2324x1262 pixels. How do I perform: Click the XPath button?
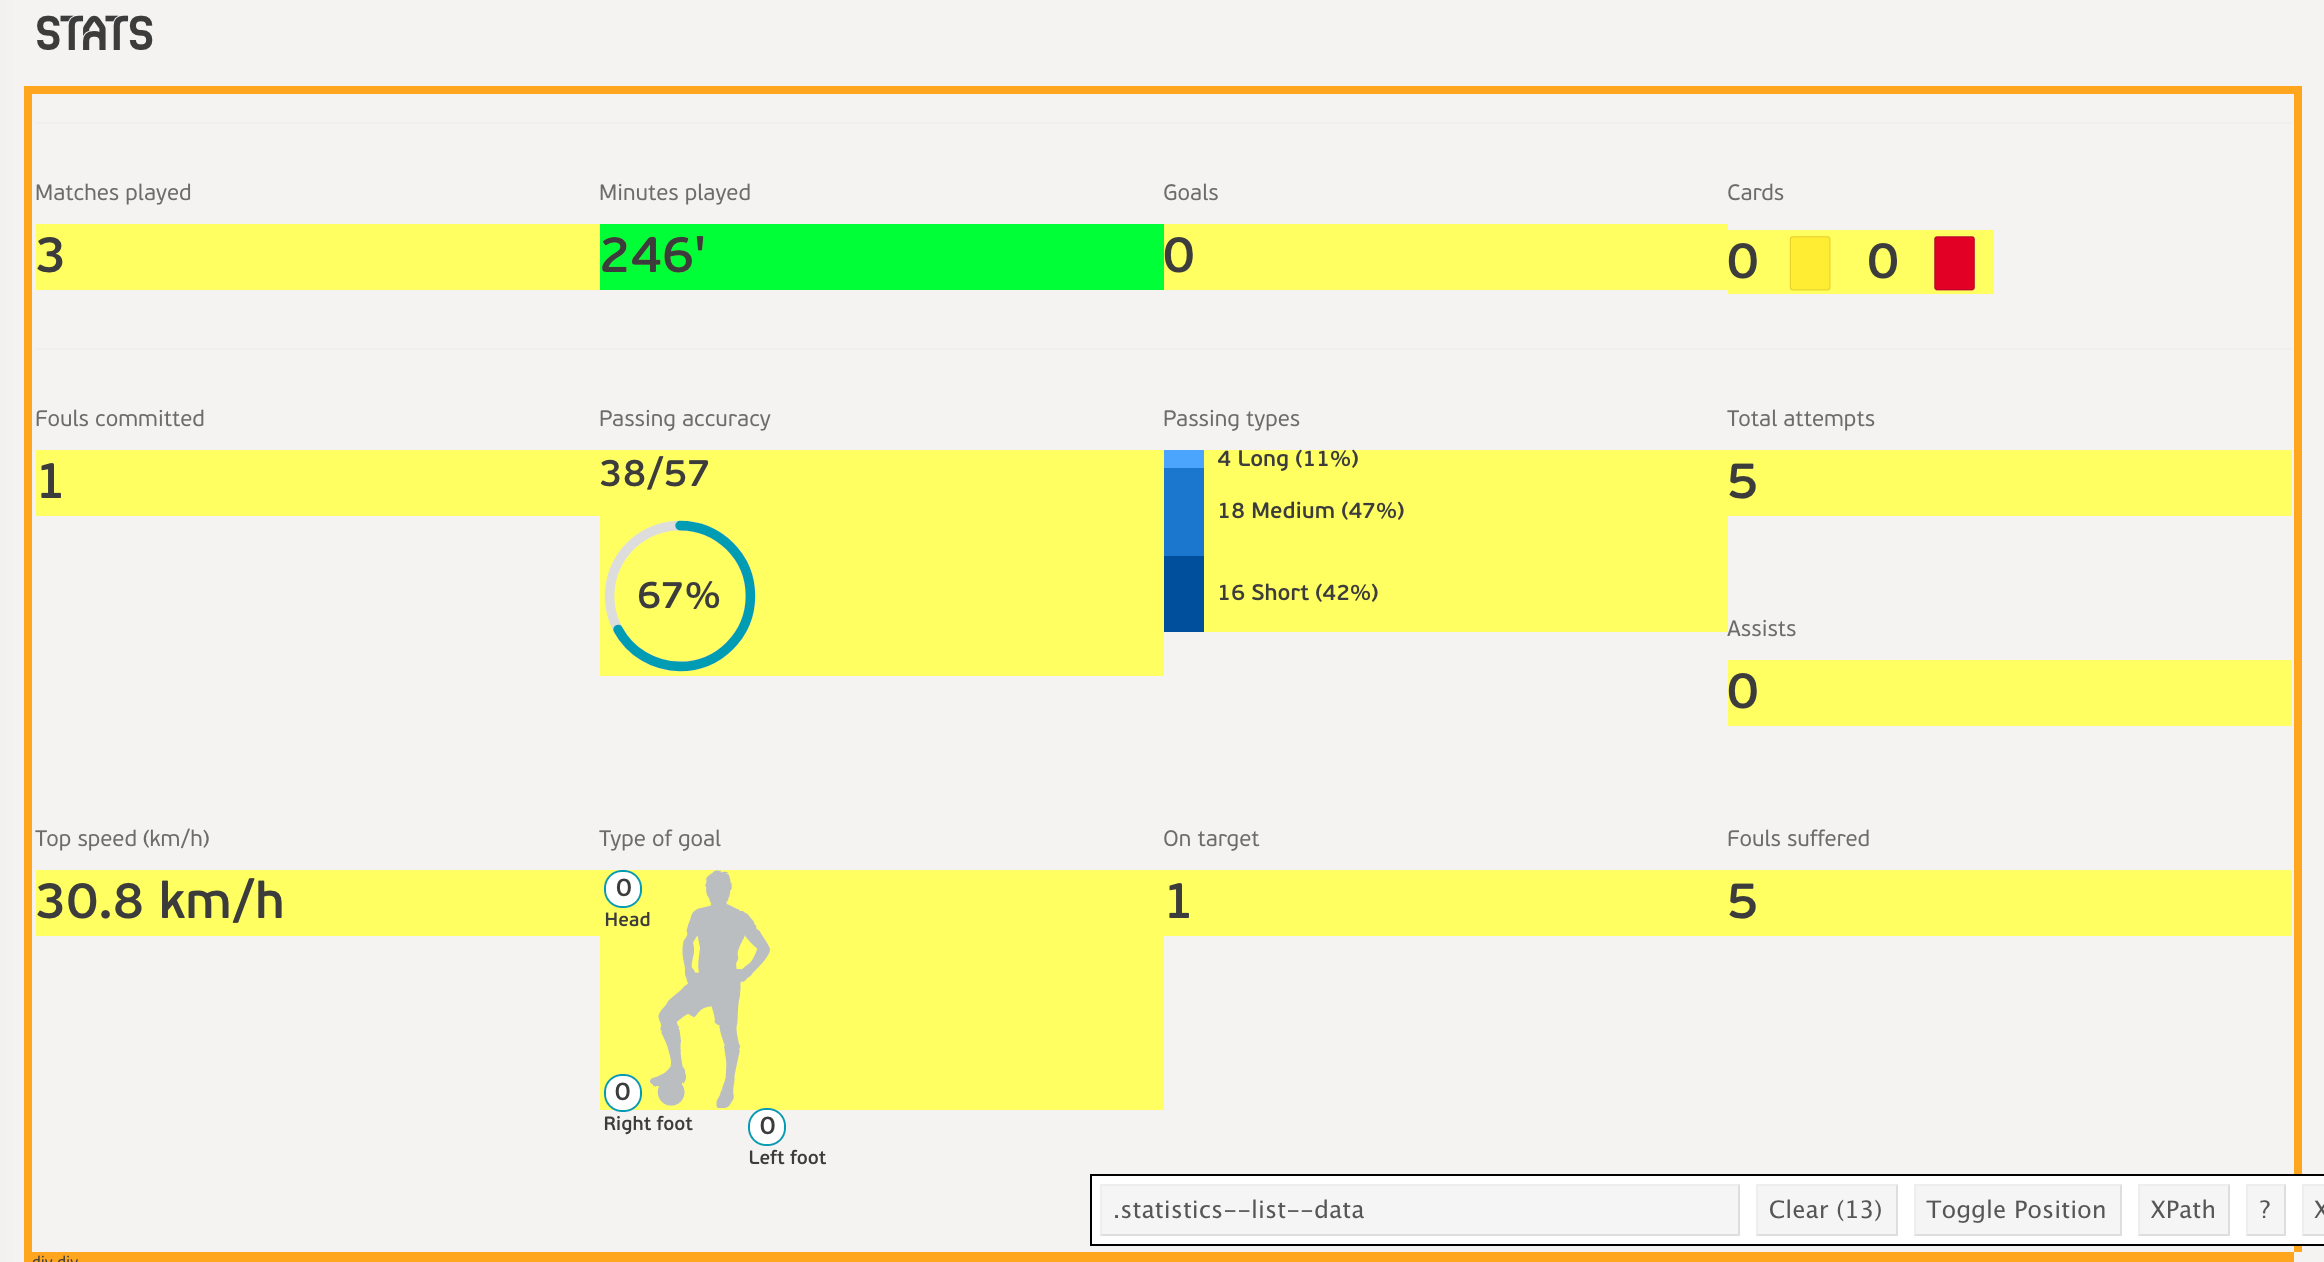[2183, 1210]
